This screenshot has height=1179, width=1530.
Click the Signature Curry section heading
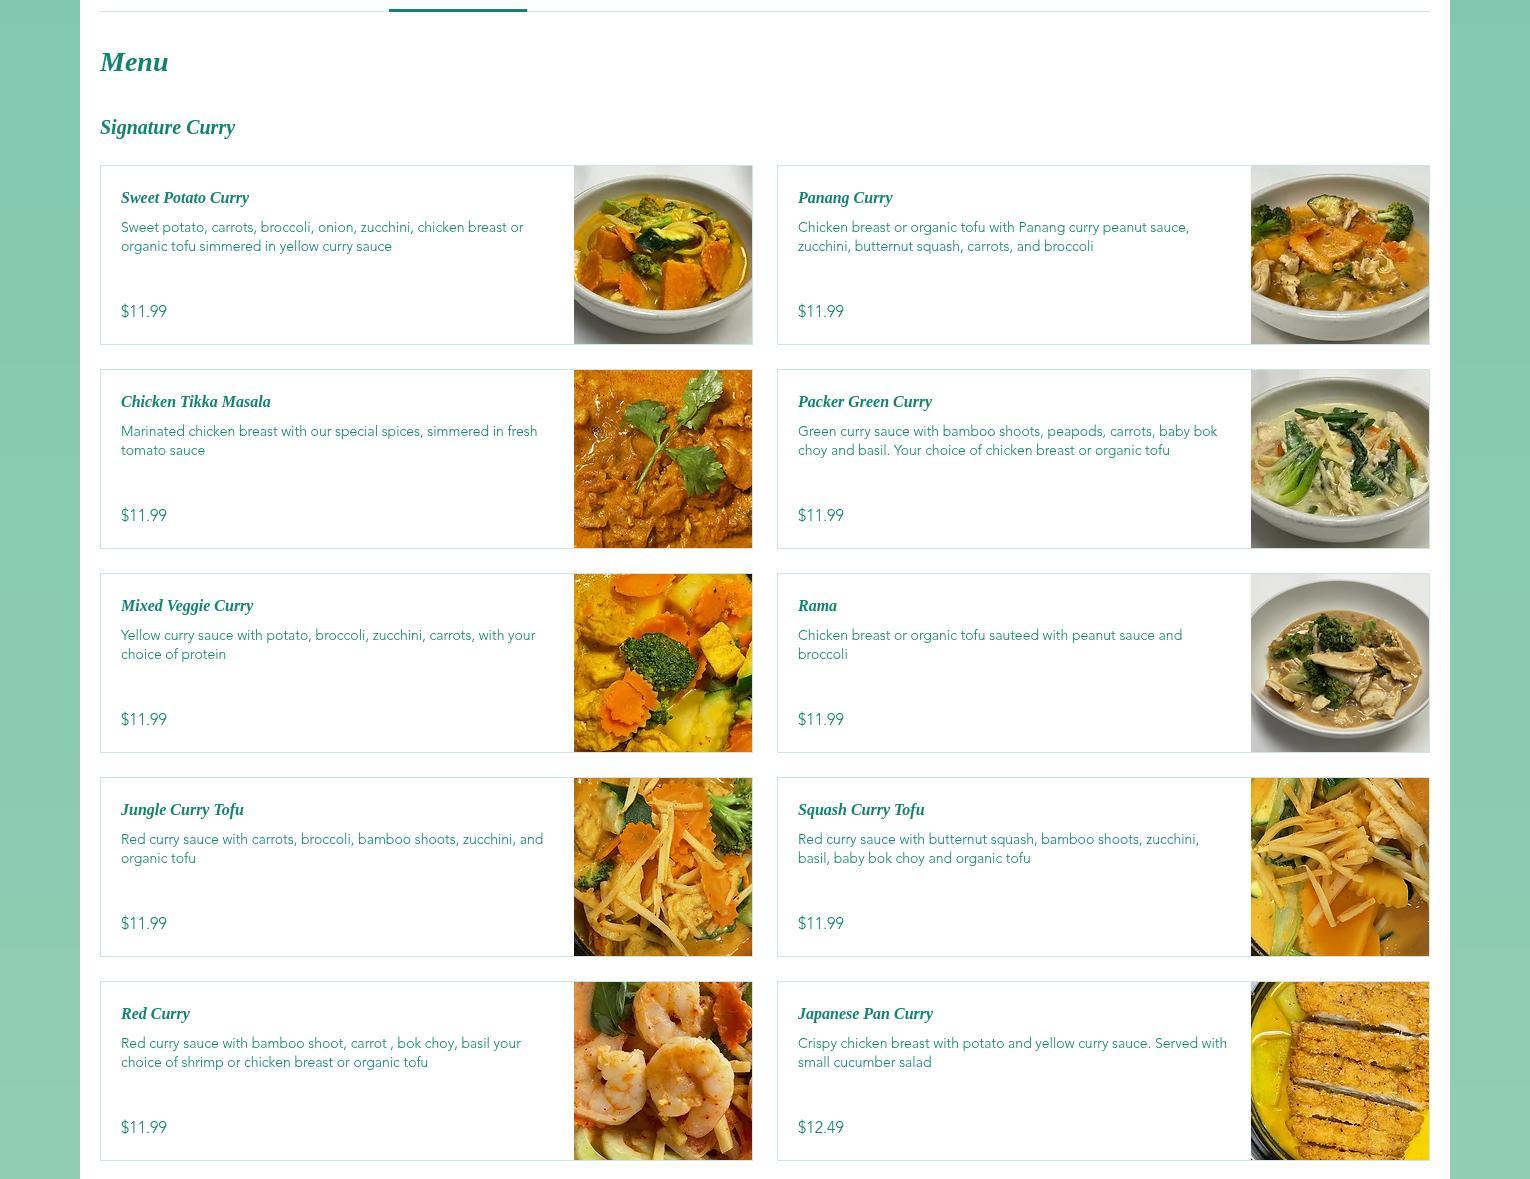[x=167, y=127]
